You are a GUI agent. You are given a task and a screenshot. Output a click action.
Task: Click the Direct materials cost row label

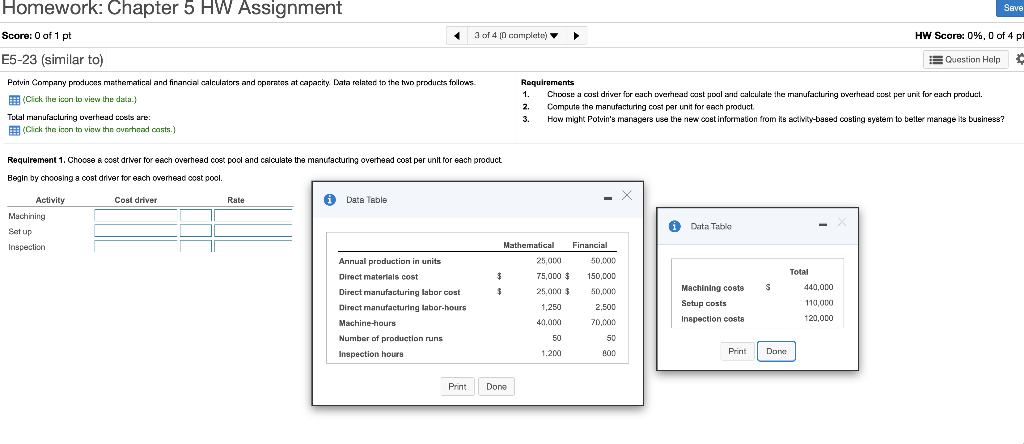pyautogui.click(x=379, y=277)
